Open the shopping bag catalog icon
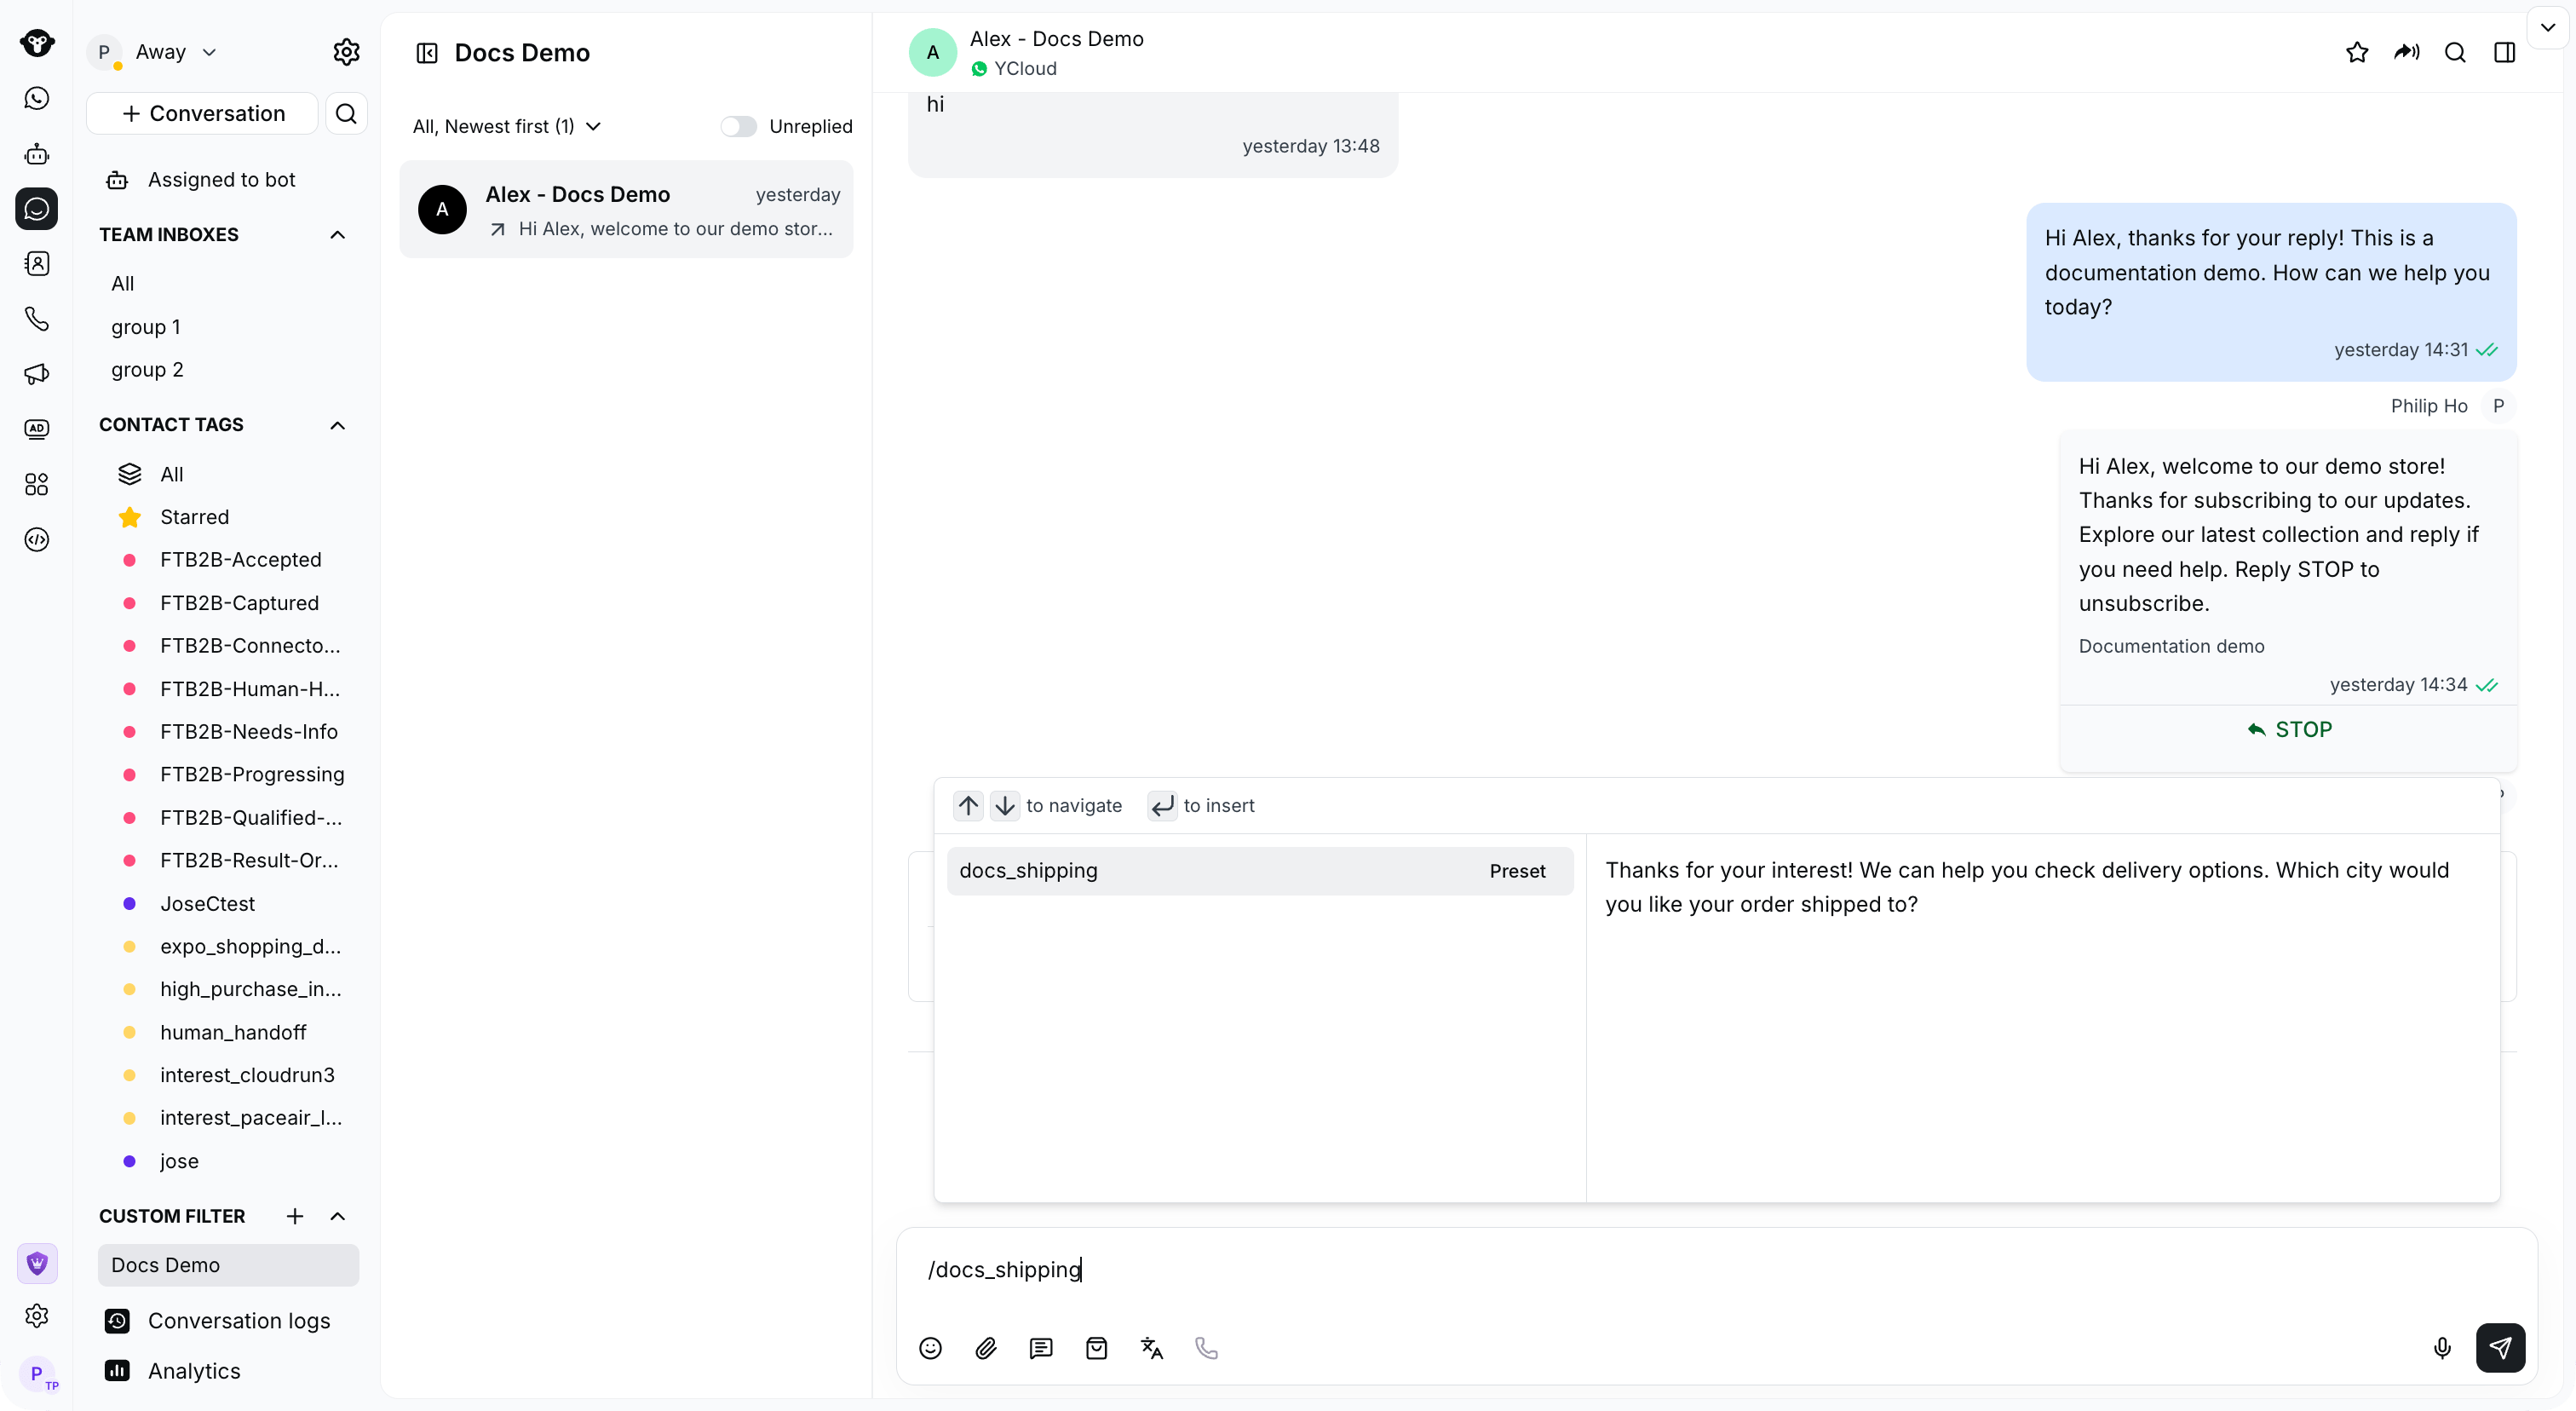 pos(1096,1348)
